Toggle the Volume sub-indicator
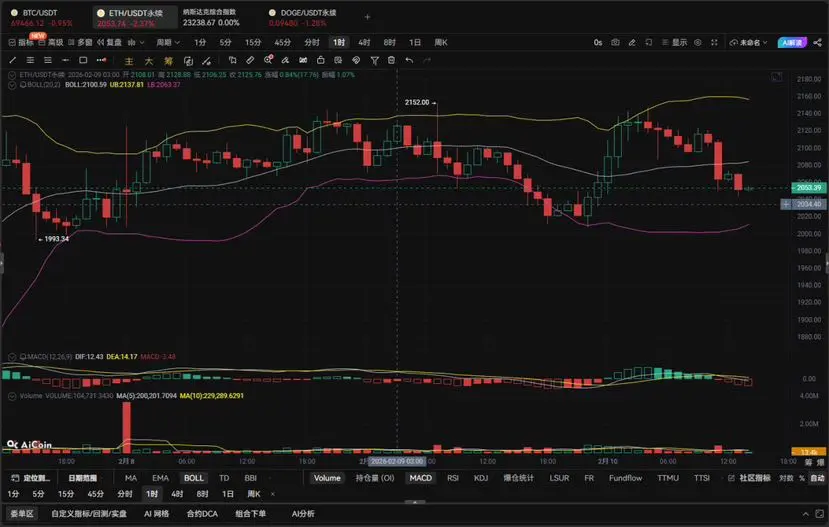This screenshot has width=829, height=527. tap(327, 478)
